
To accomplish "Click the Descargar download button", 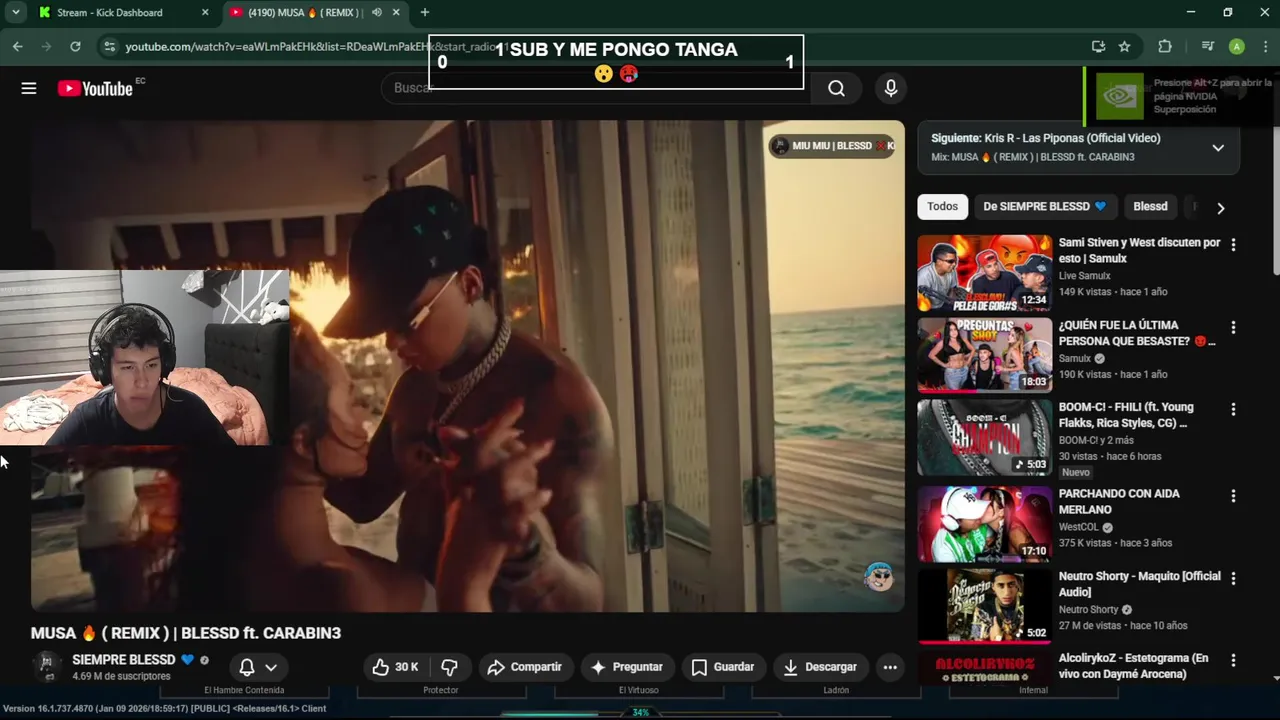I will [x=821, y=667].
